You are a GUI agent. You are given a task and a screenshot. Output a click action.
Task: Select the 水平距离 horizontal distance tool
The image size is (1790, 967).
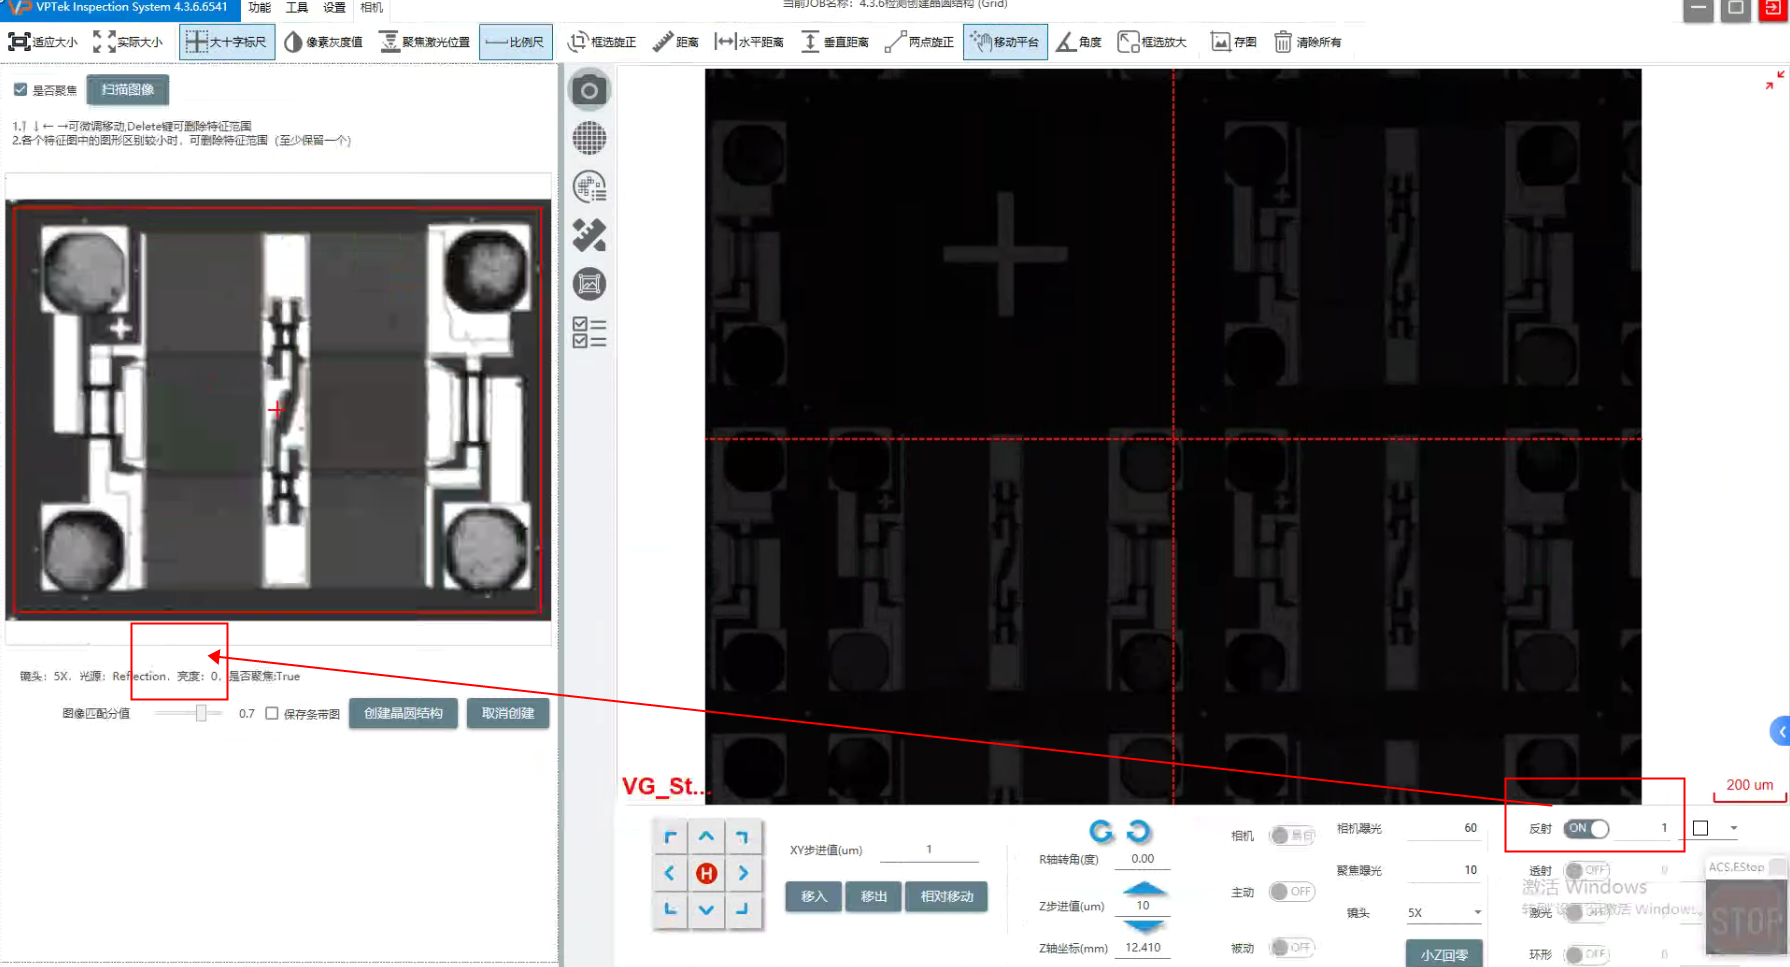(x=749, y=42)
